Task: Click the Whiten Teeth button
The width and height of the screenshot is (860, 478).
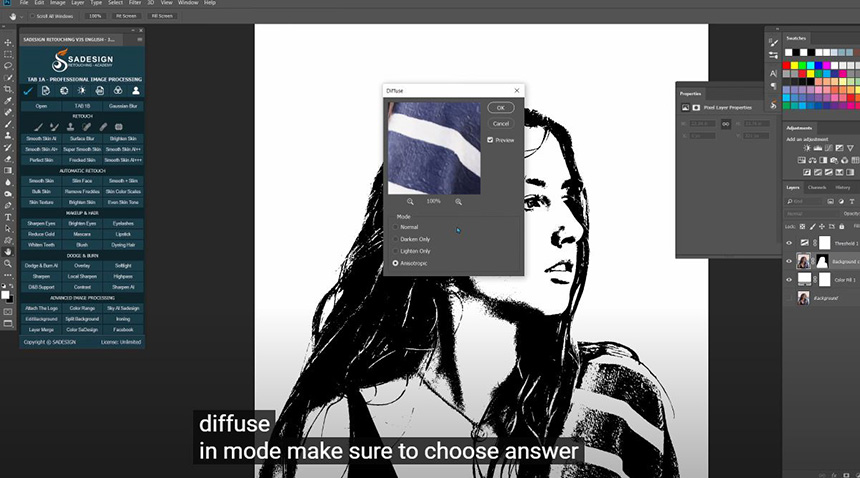Action: (41, 245)
